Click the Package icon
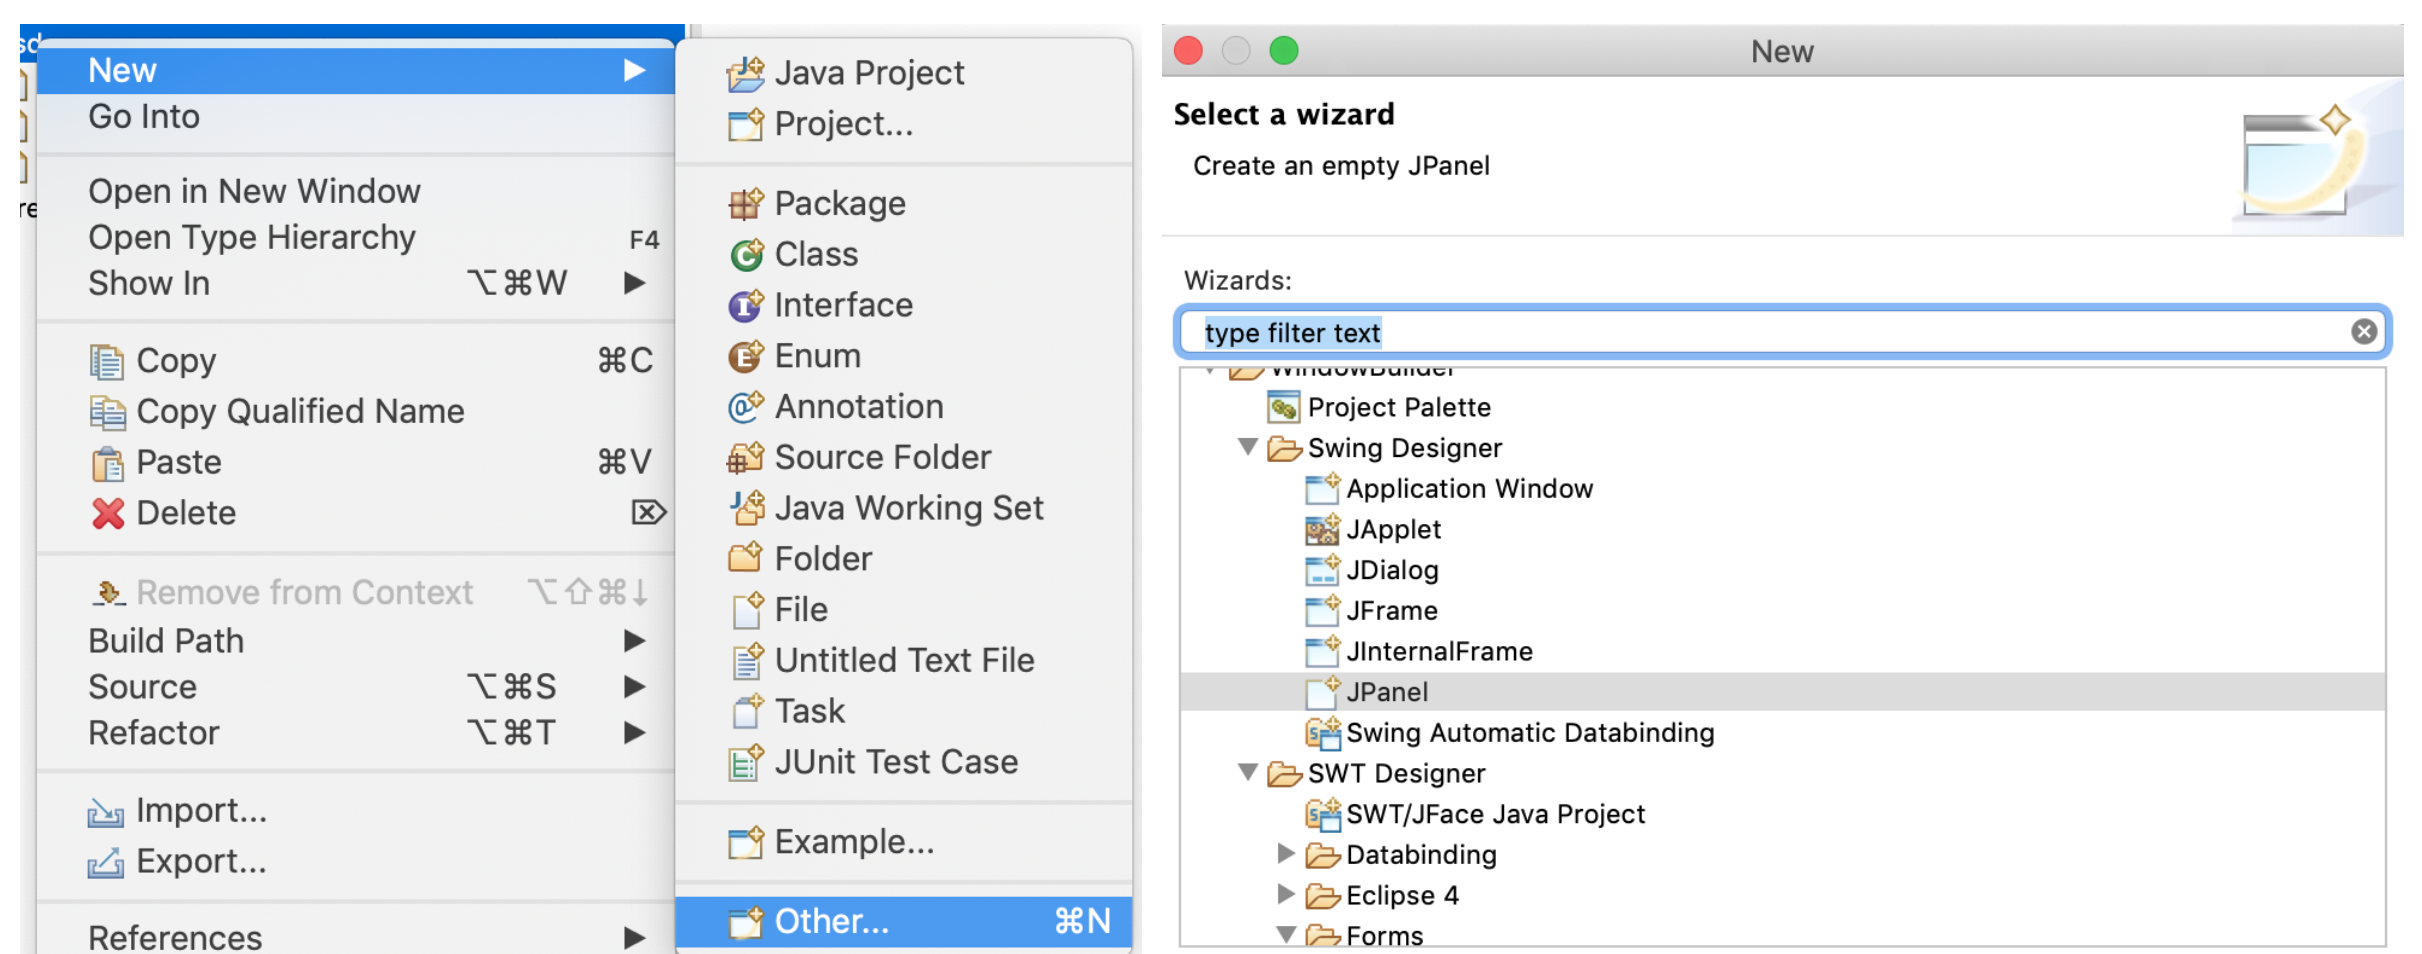 [745, 203]
